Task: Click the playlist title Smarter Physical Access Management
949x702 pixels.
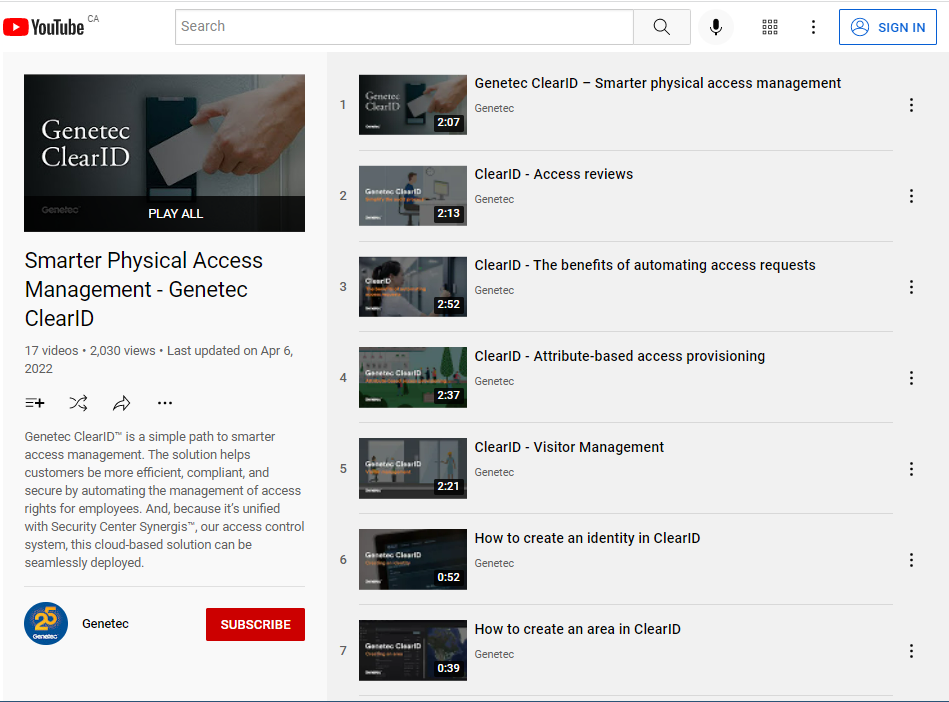Action: [143, 289]
